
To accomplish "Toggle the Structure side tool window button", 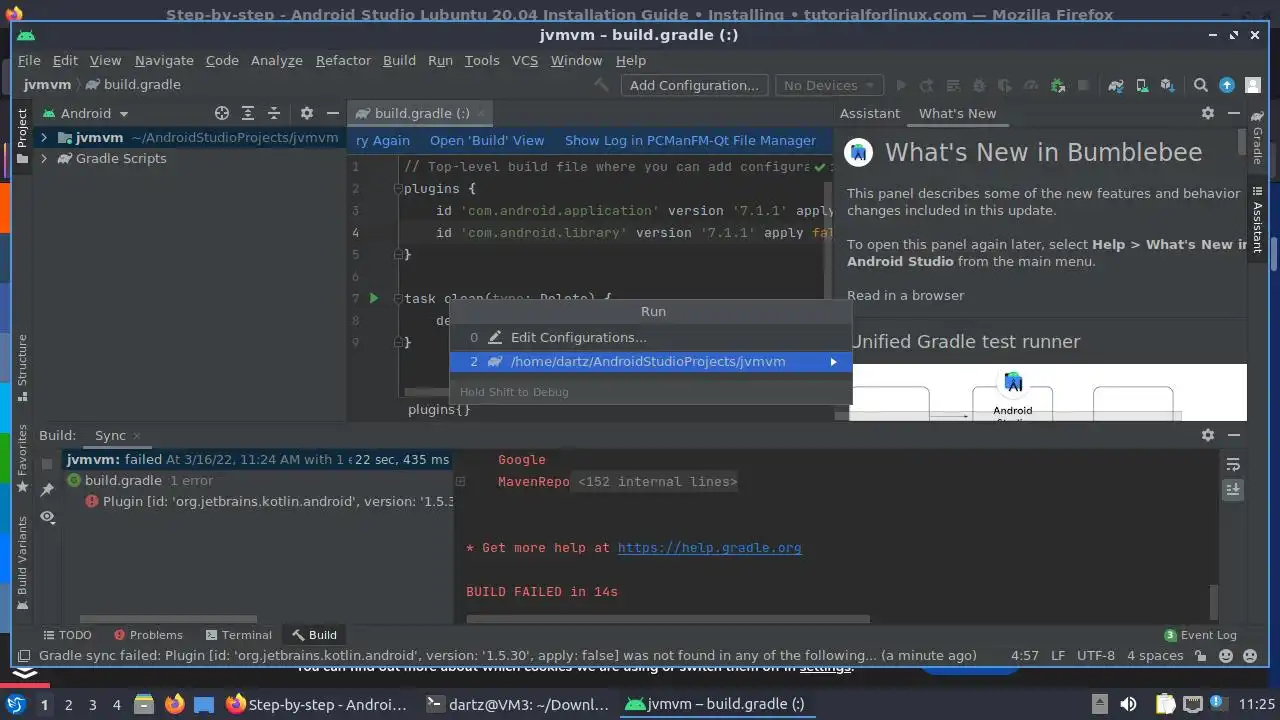I will (x=22, y=368).
